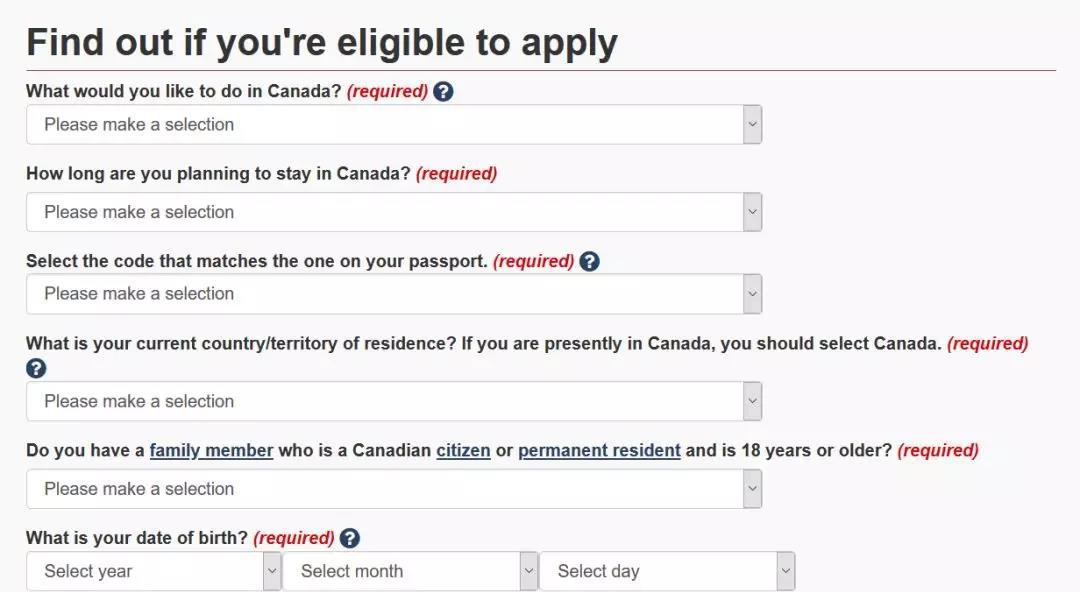Open the Canadian family member answer dropdown
Screen dimensions: 1080x592
click(x=393, y=489)
